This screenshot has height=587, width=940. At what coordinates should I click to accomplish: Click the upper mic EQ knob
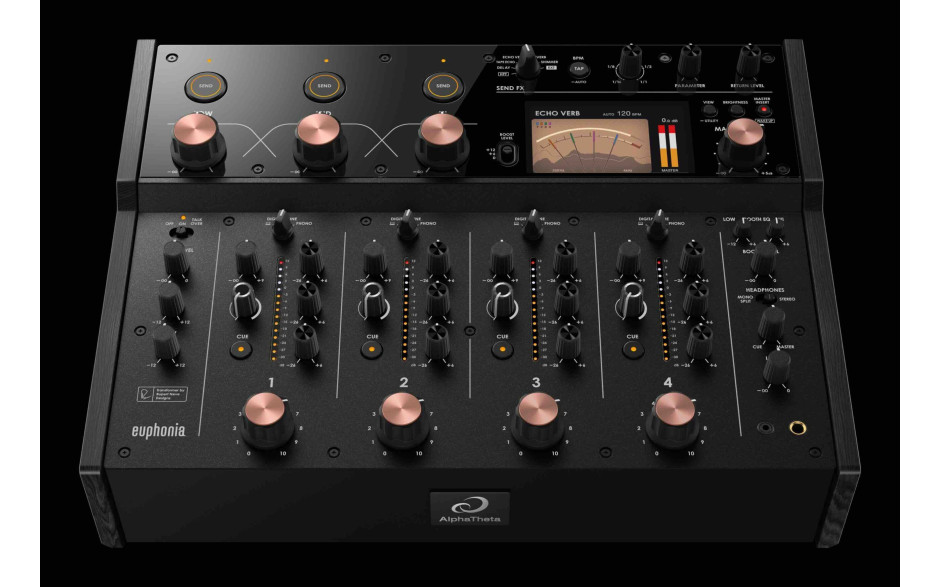171,302
